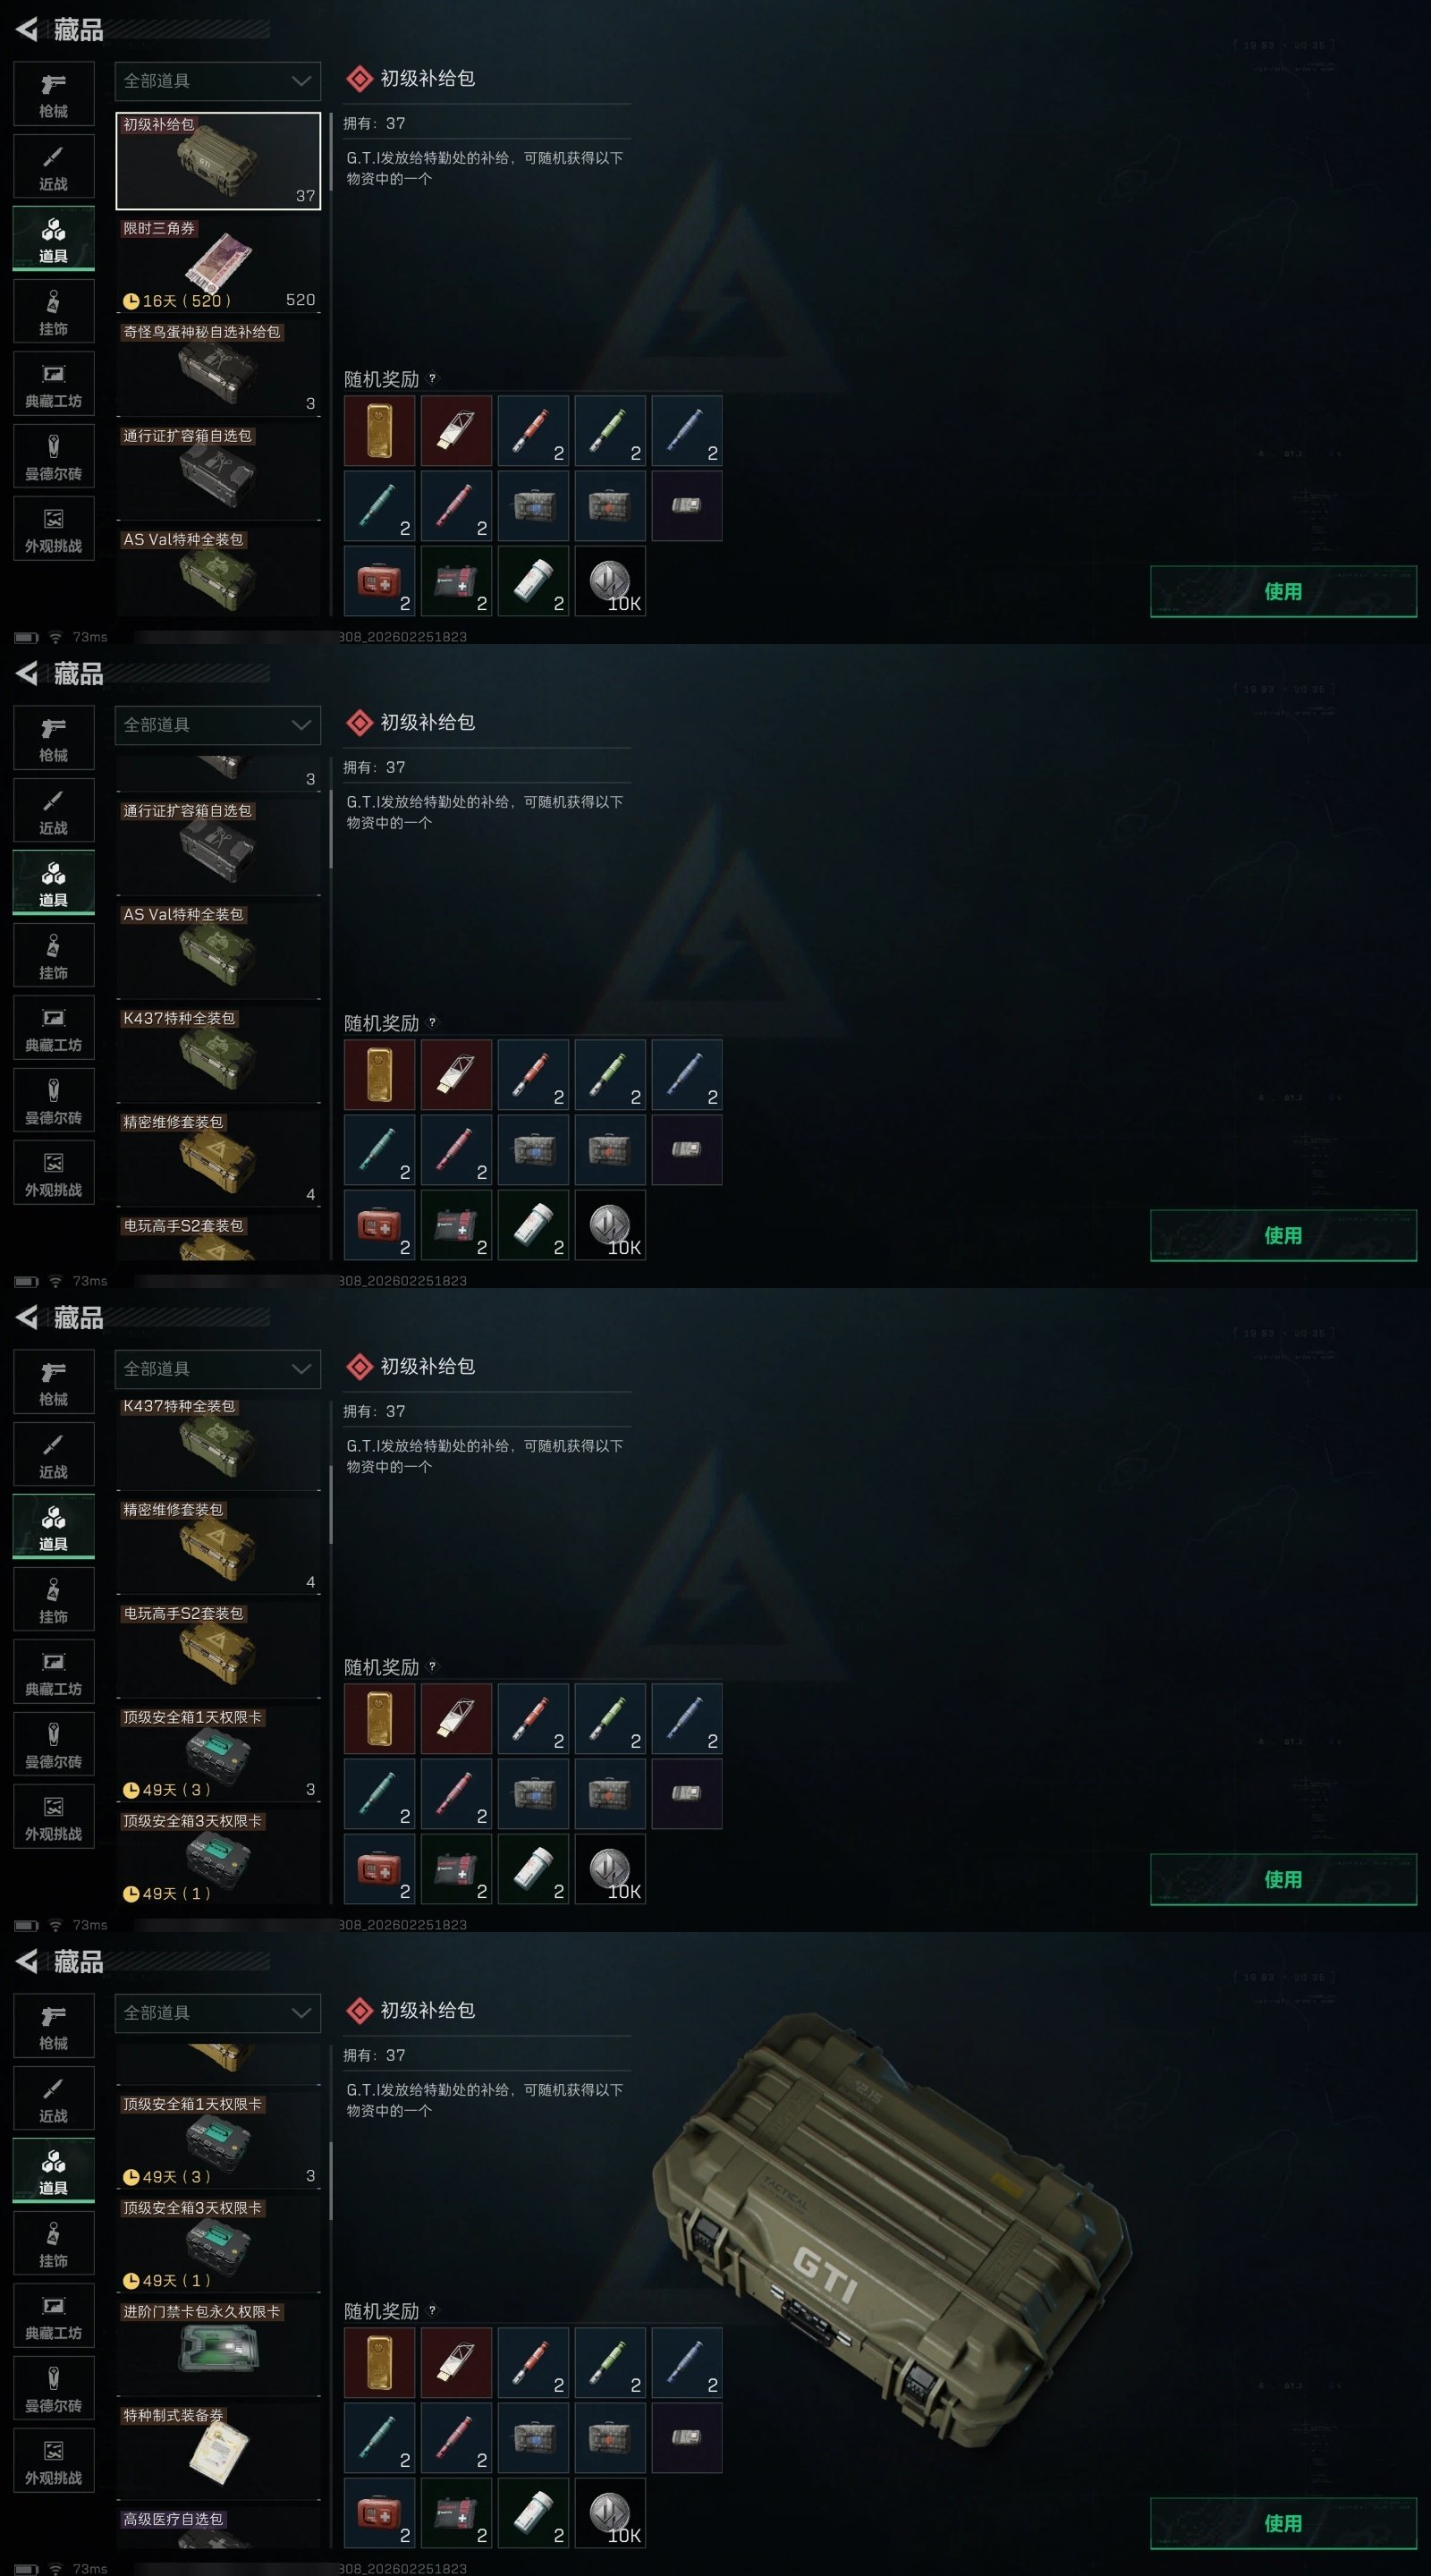This screenshot has width=1431, height=2576.
Task: Open 典藏工坊 tab in the GTI case view
Action: pos(54,2316)
